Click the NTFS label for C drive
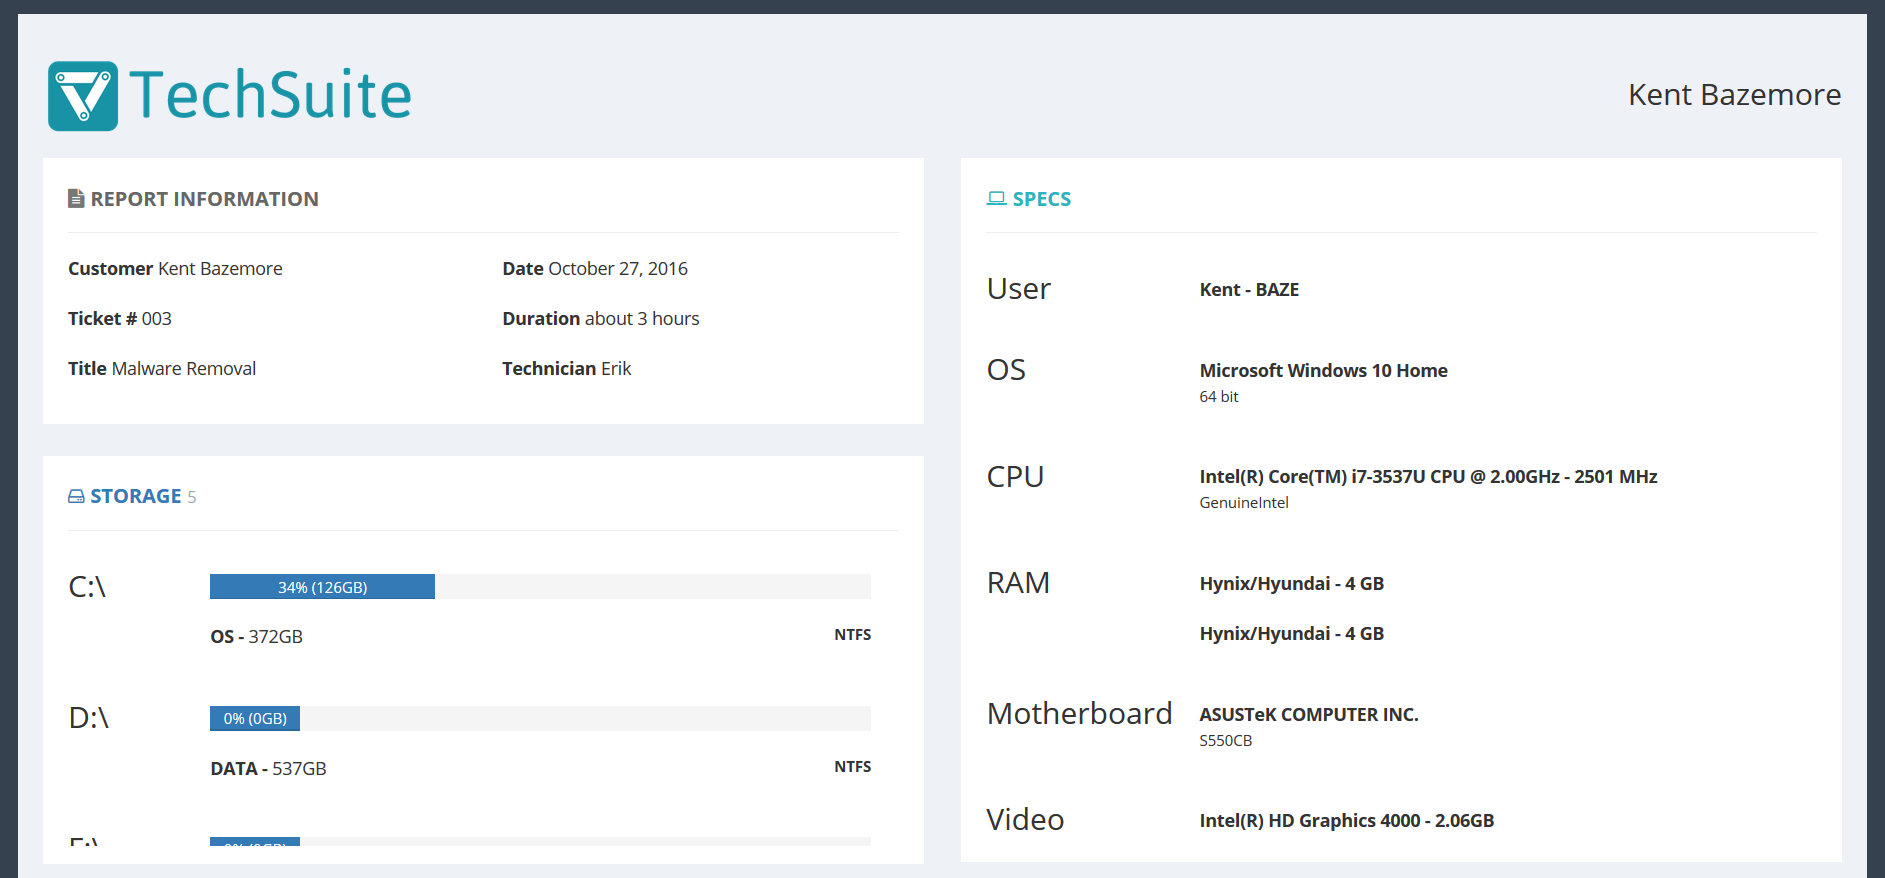Image resolution: width=1885 pixels, height=878 pixels. pyautogui.click(x=853, y=634)
